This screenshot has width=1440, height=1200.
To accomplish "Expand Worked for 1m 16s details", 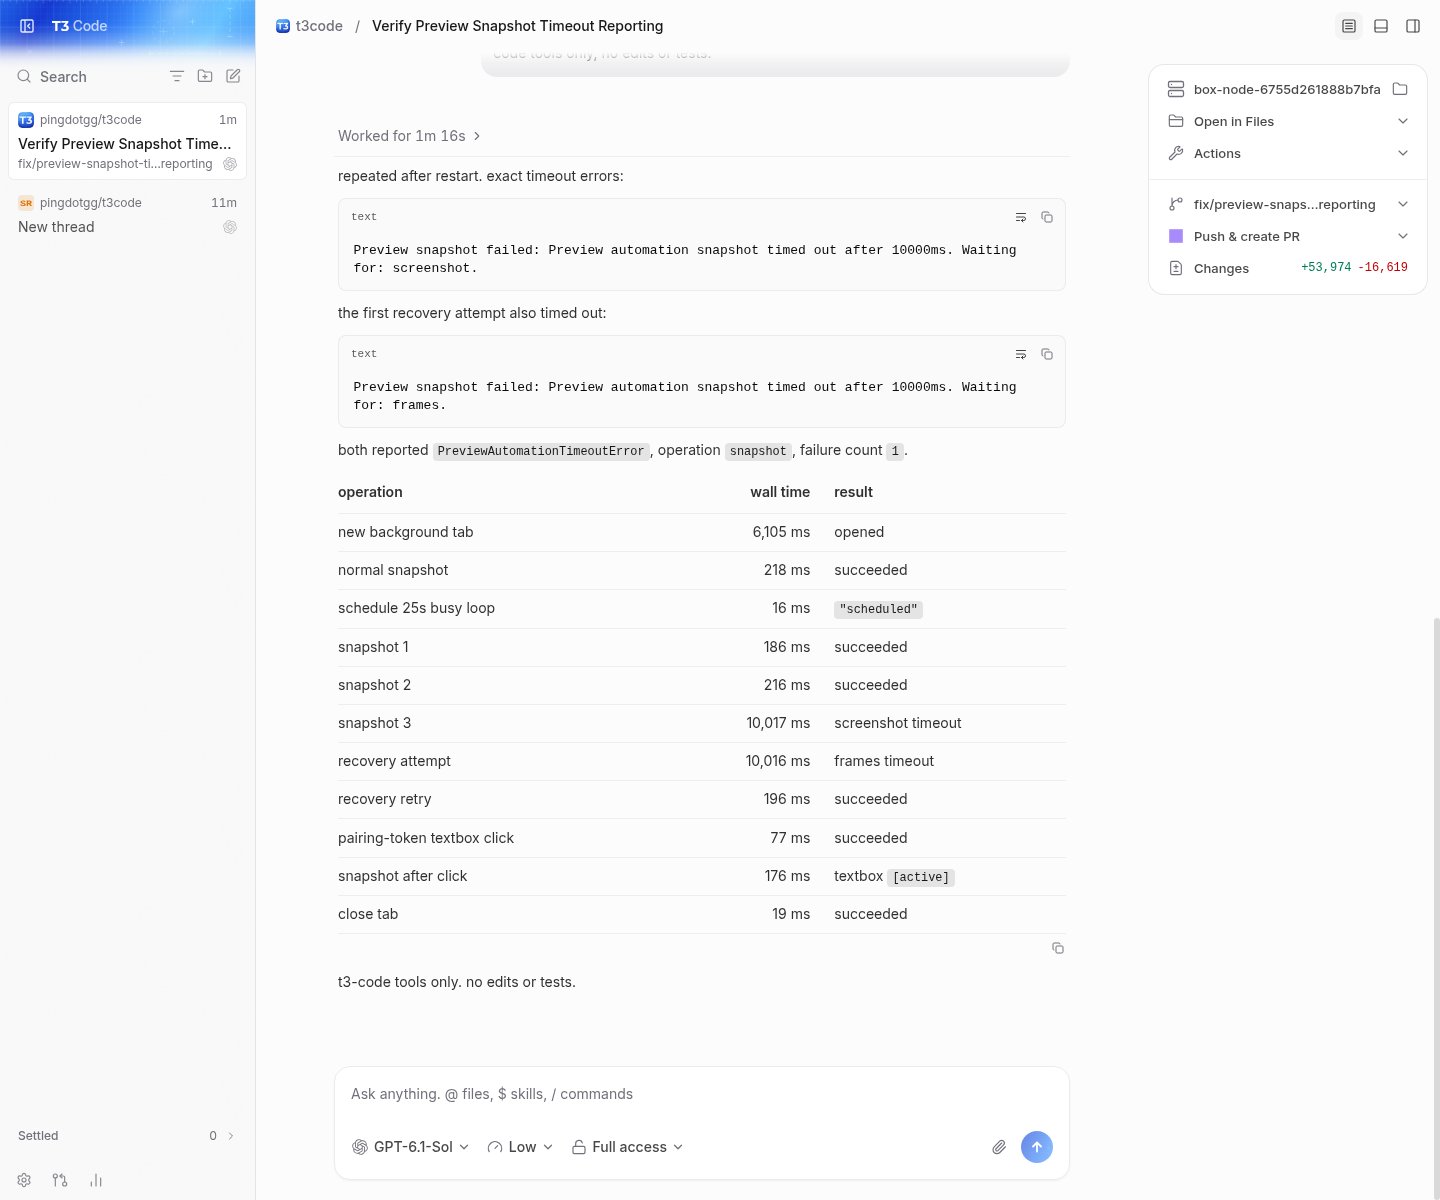I will 409,136.
